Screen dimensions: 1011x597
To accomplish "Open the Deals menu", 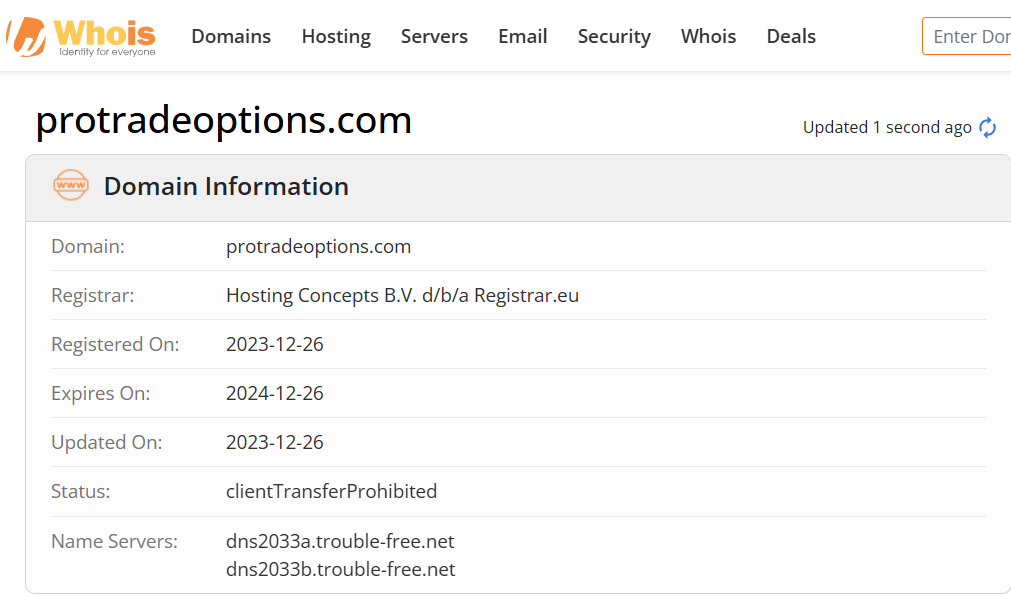I will pyautogui.click(x=790, y=36).
